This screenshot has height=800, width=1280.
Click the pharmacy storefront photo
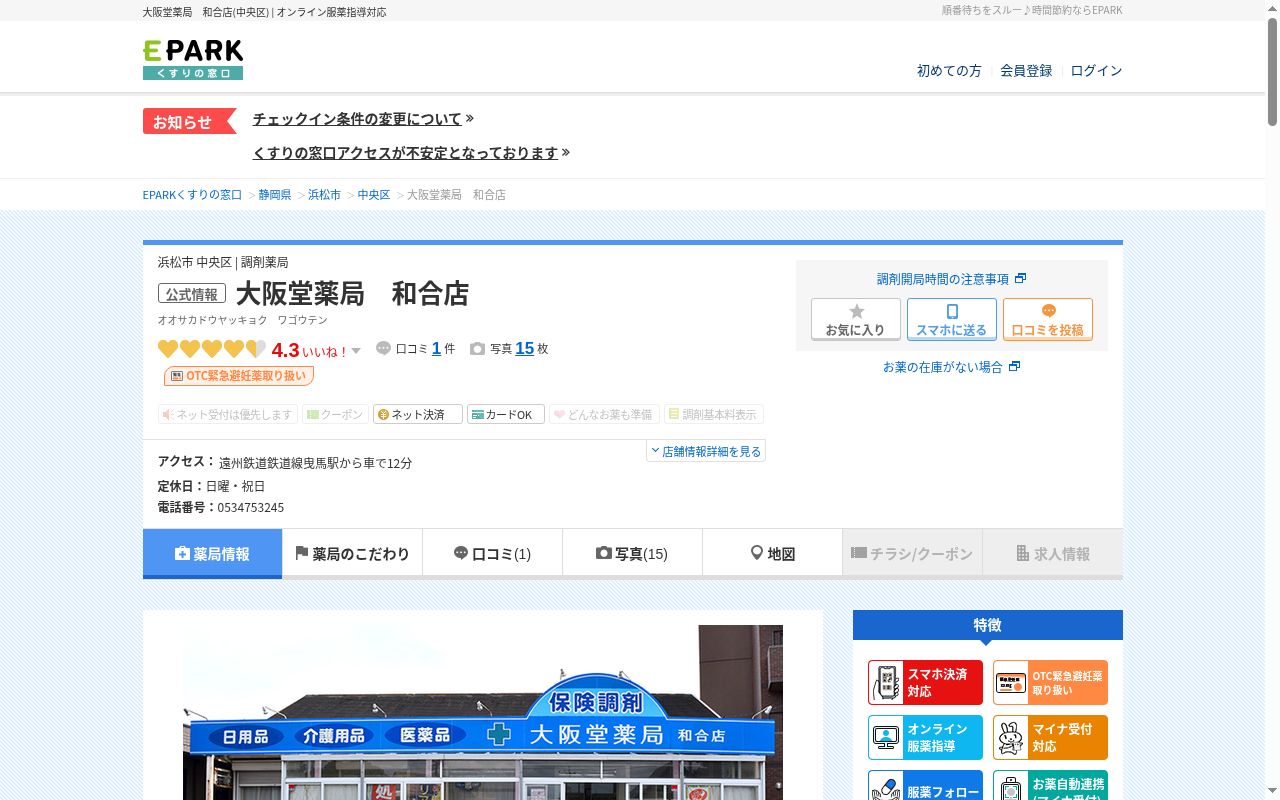click(x=483, y=712)
